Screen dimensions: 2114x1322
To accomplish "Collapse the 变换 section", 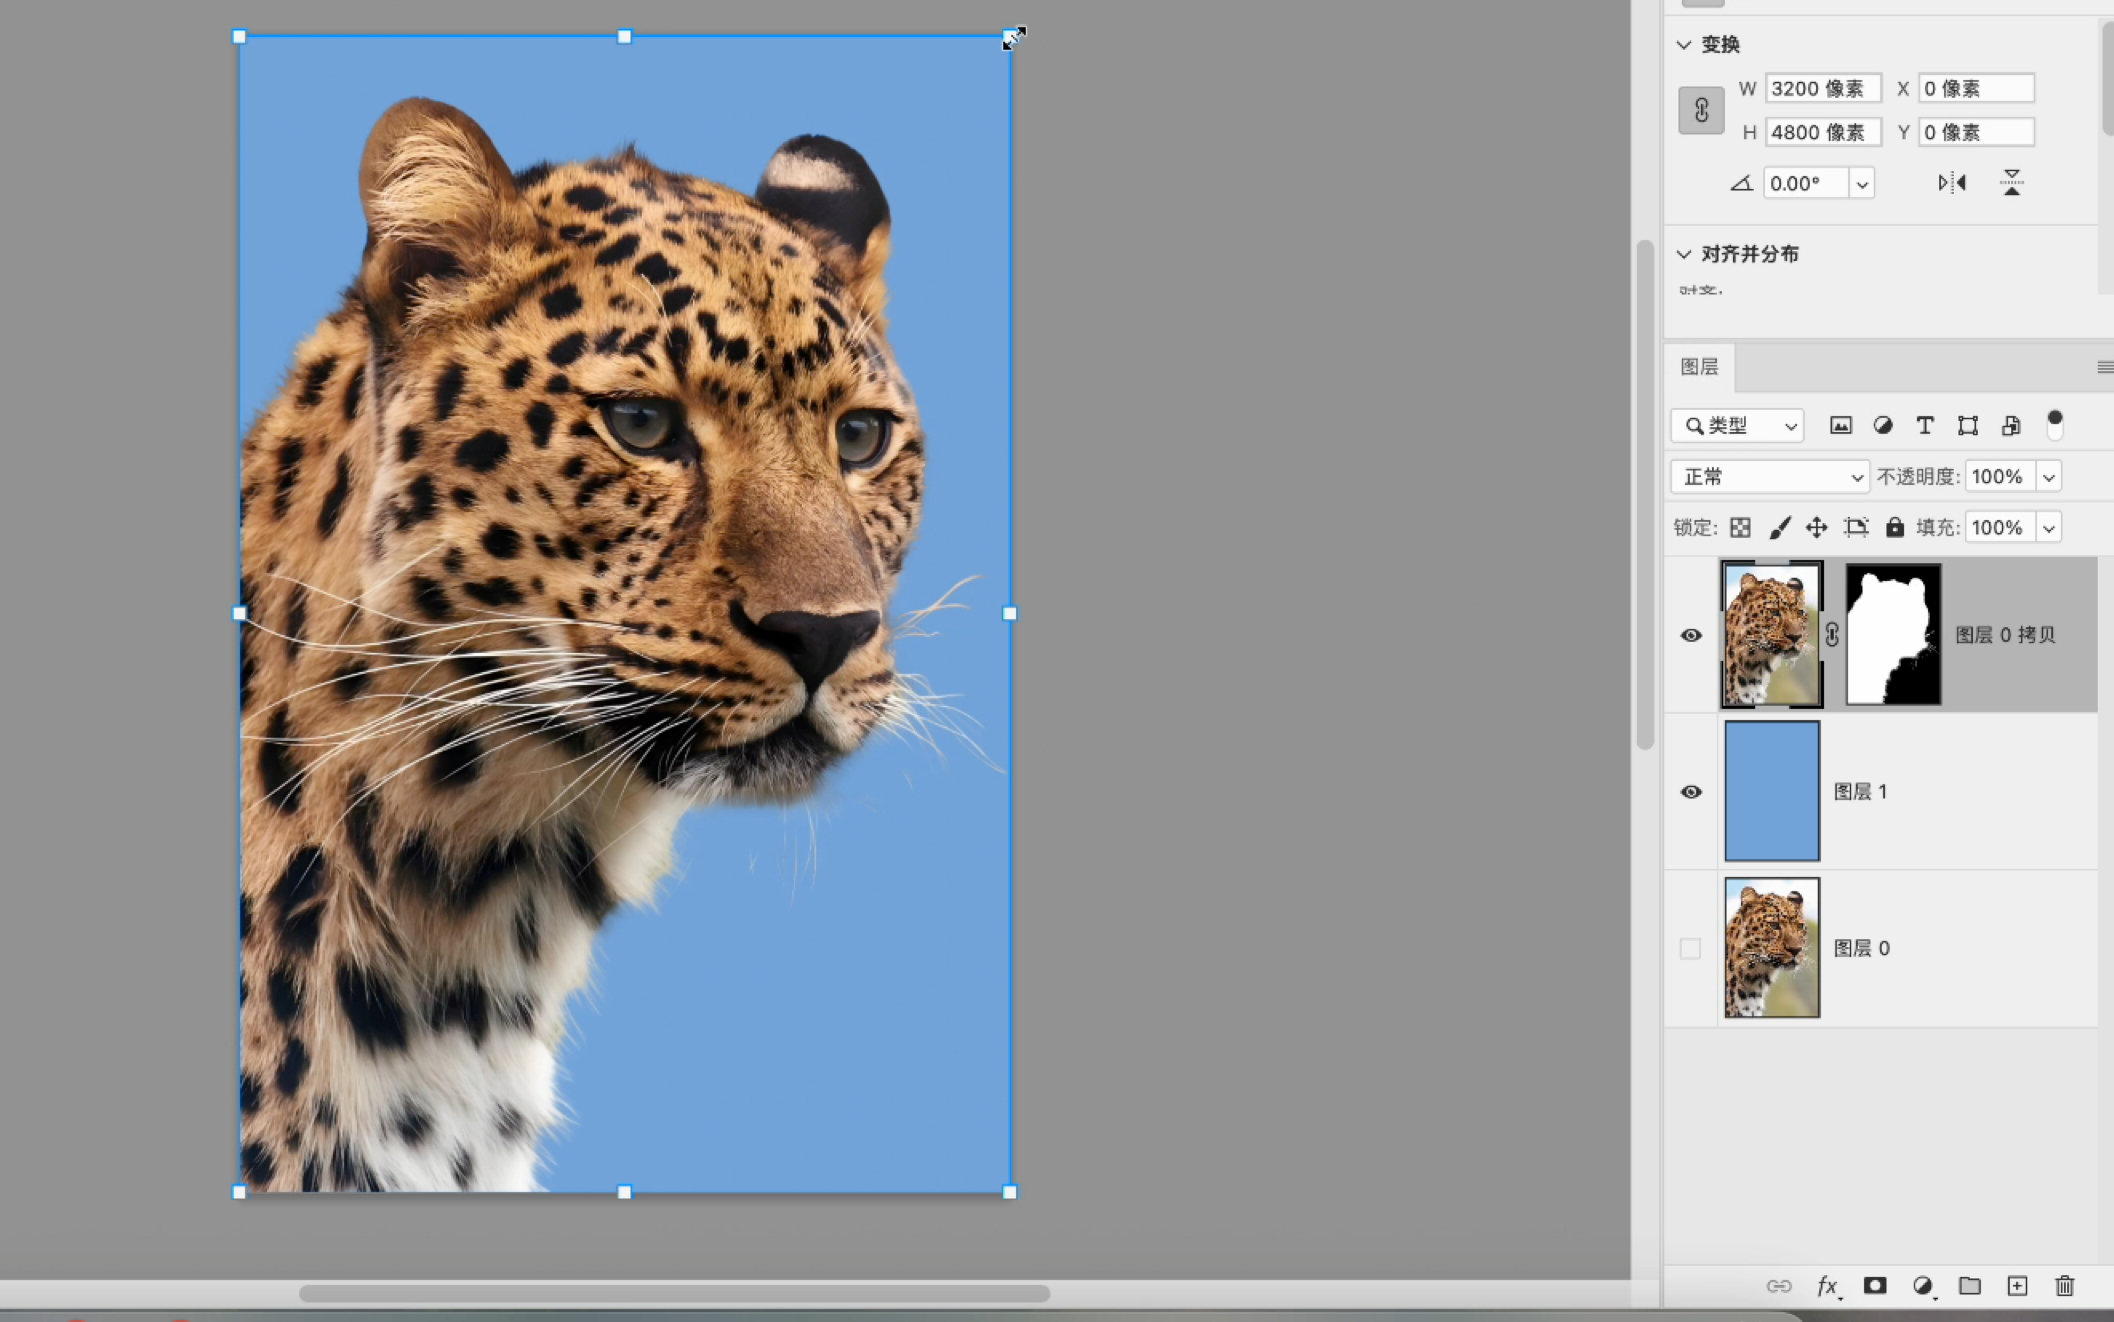I will click(x=1684, y=45).
